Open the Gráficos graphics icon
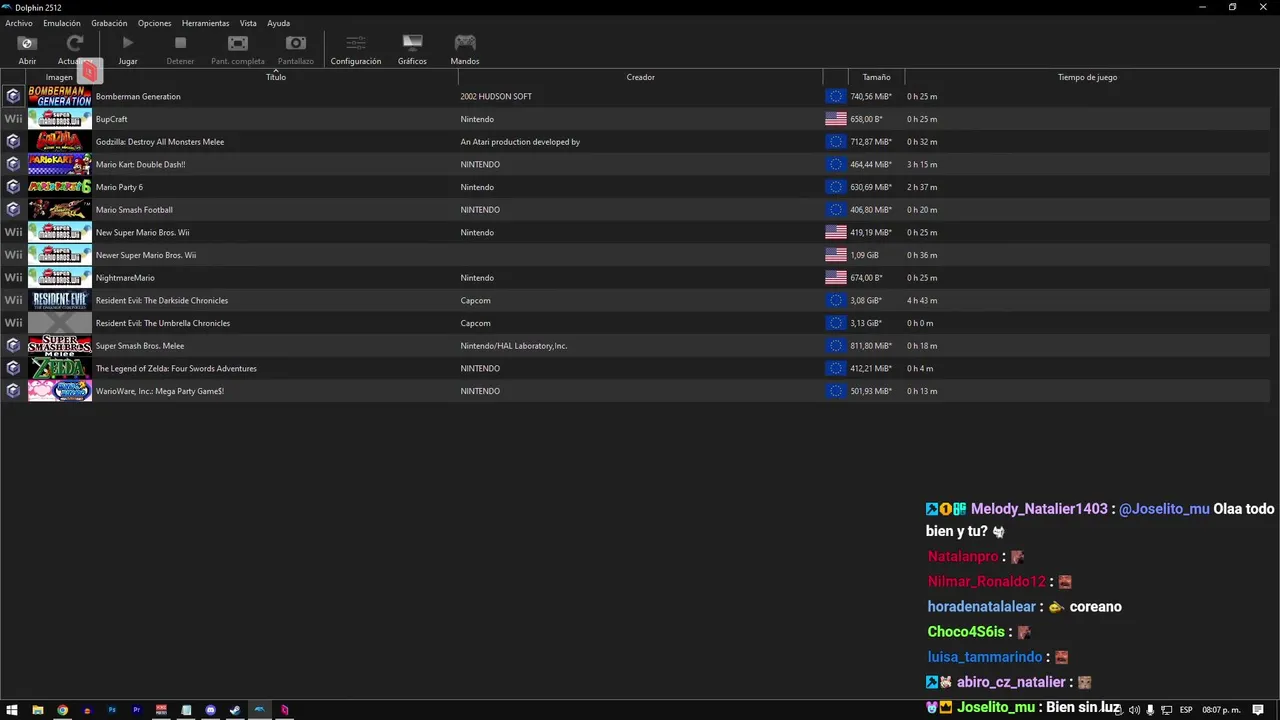This screenshot has width=1280, height=720. click(x=412, y=43)
